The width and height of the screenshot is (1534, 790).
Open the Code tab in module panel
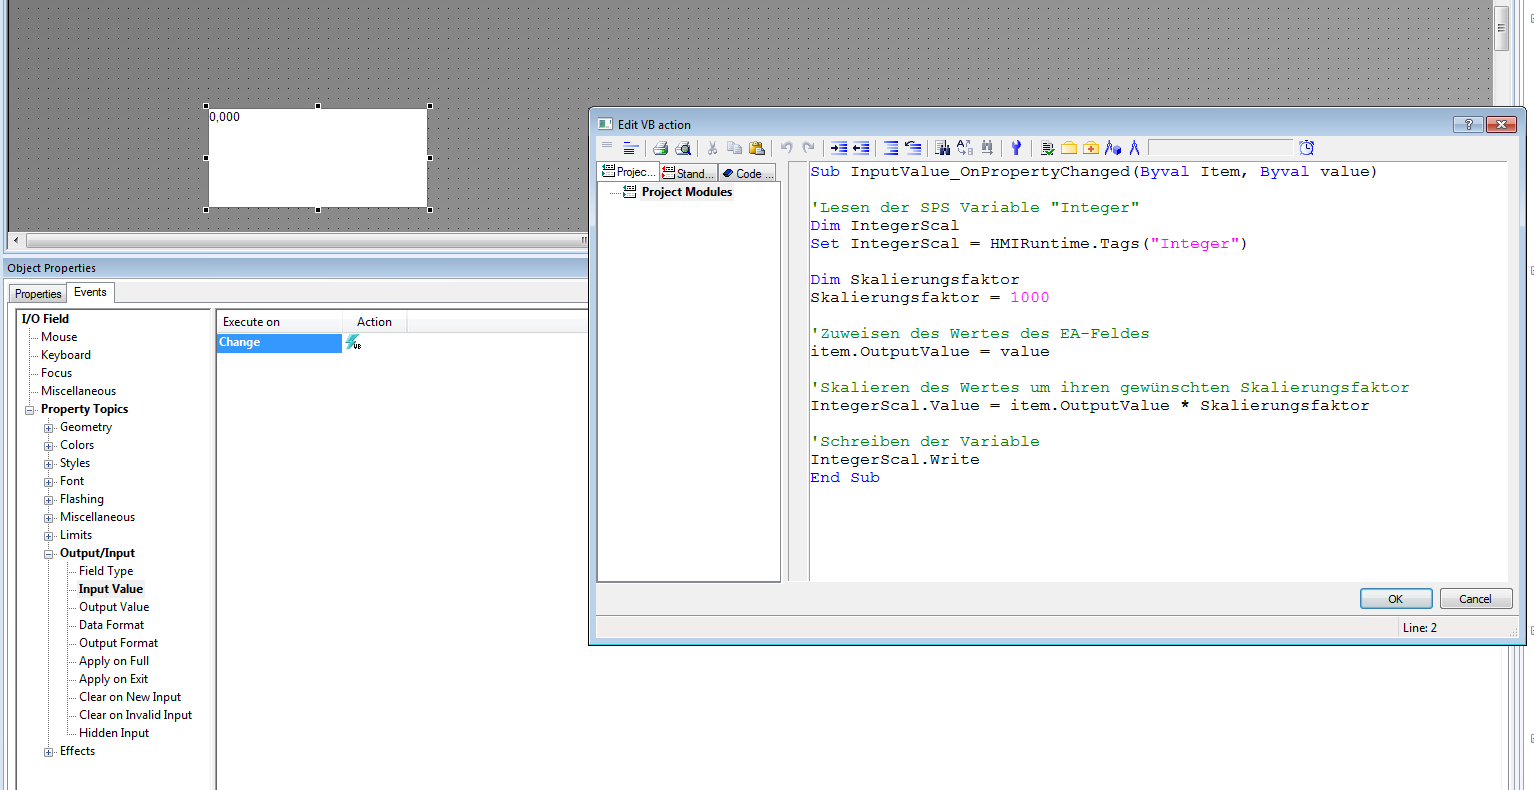[x=747, y=173]
